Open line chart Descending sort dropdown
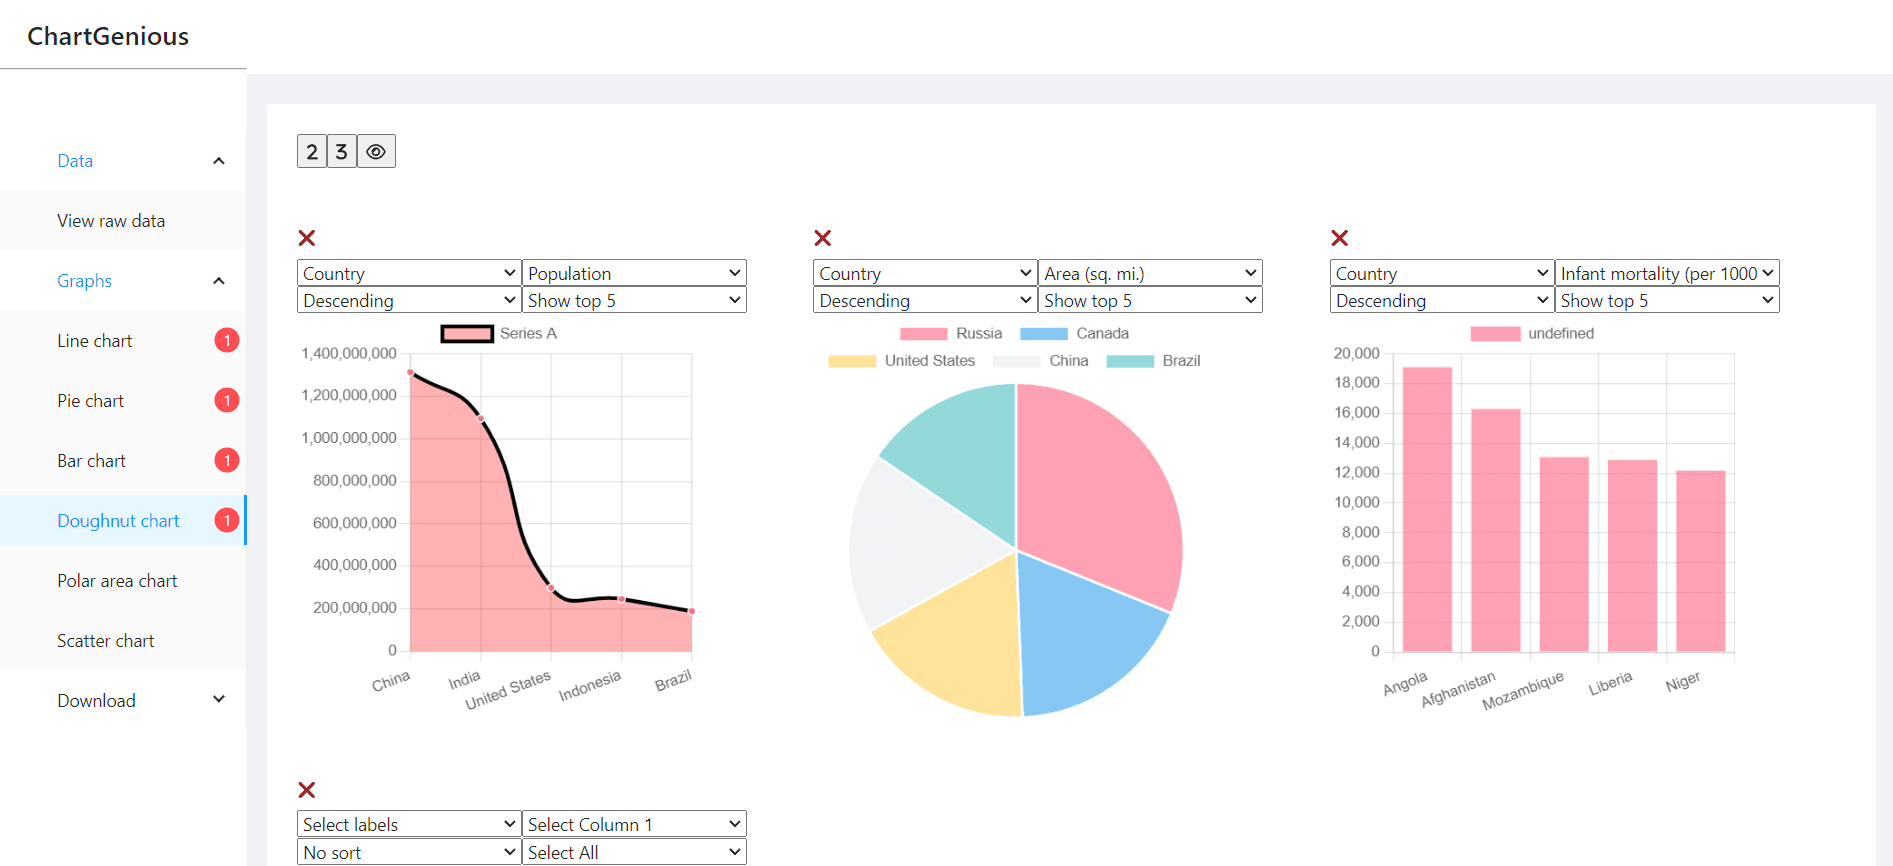The image size is (1893, 866). tap(409, 300)
